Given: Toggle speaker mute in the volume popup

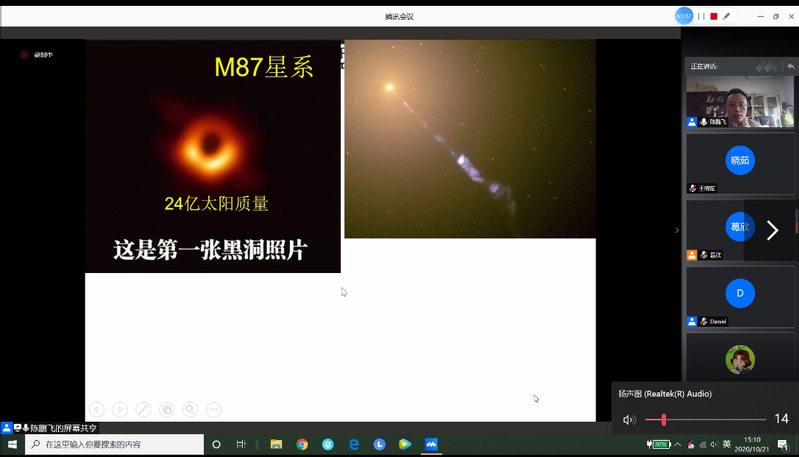Looking at the screenshot, I should tap(629, 420).
